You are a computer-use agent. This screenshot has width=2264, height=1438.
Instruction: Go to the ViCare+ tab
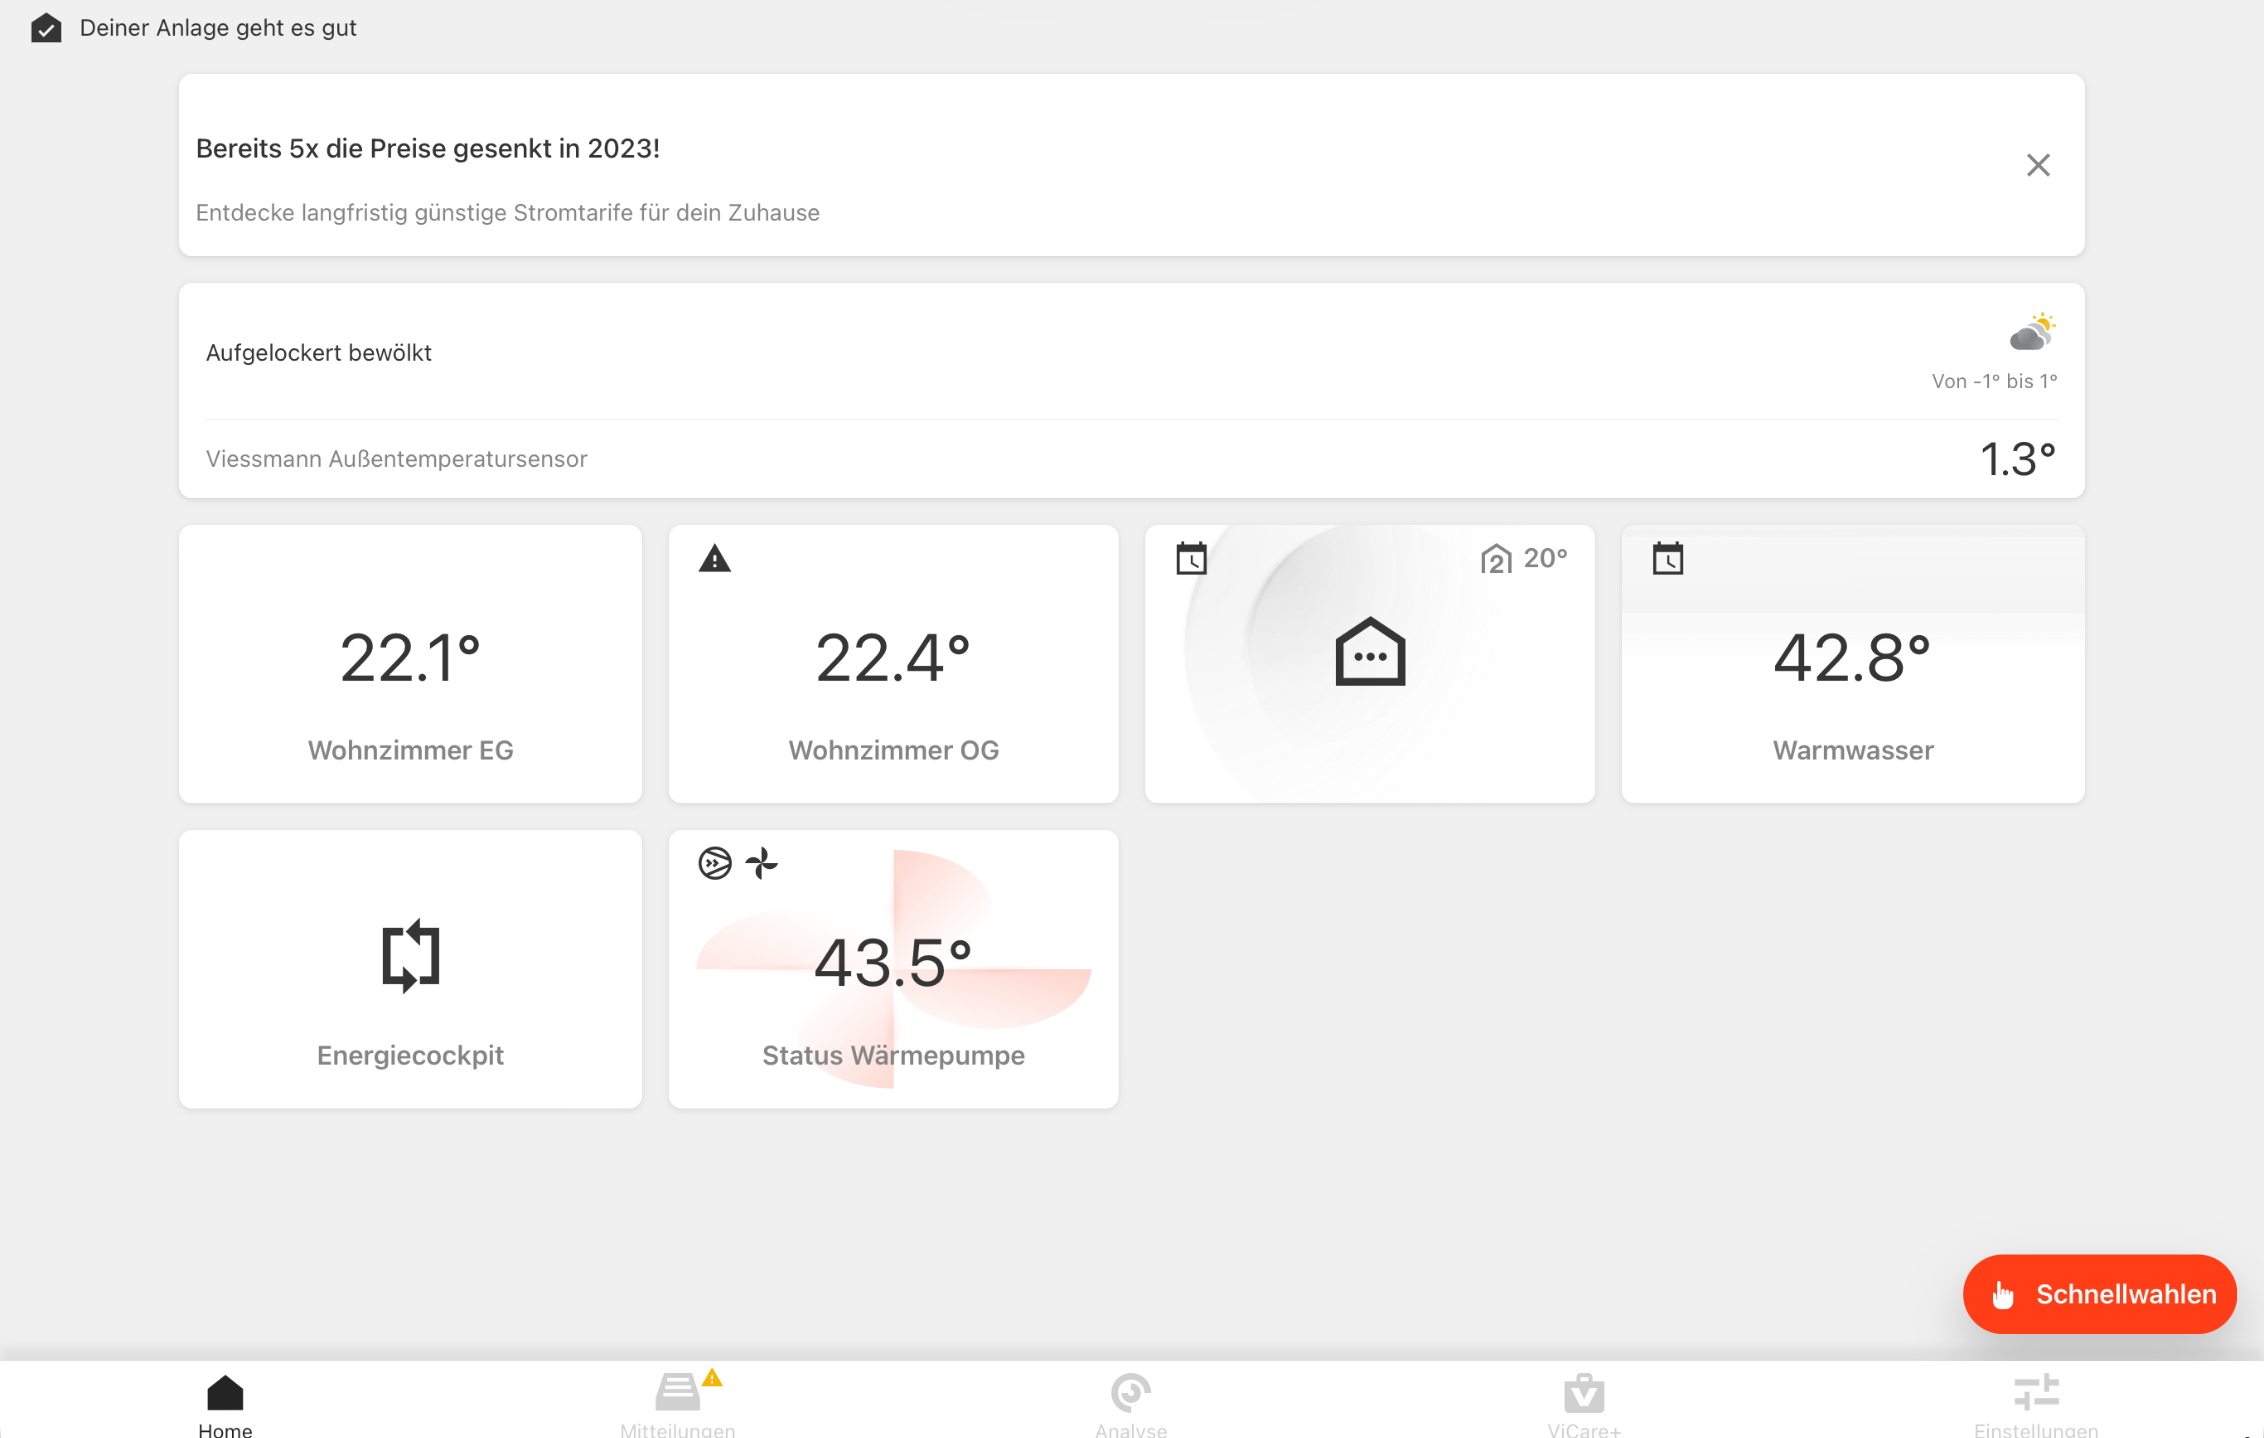(x=1583, y=1402)
